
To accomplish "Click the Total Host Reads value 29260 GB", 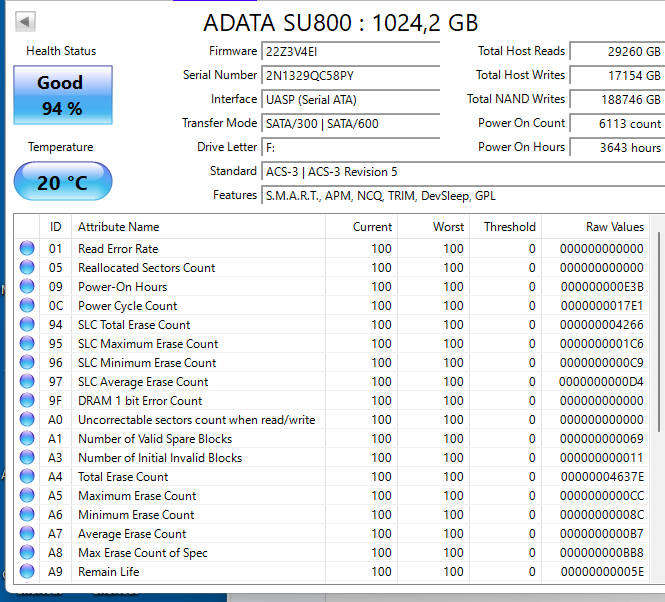I will (x=617, y=52).
